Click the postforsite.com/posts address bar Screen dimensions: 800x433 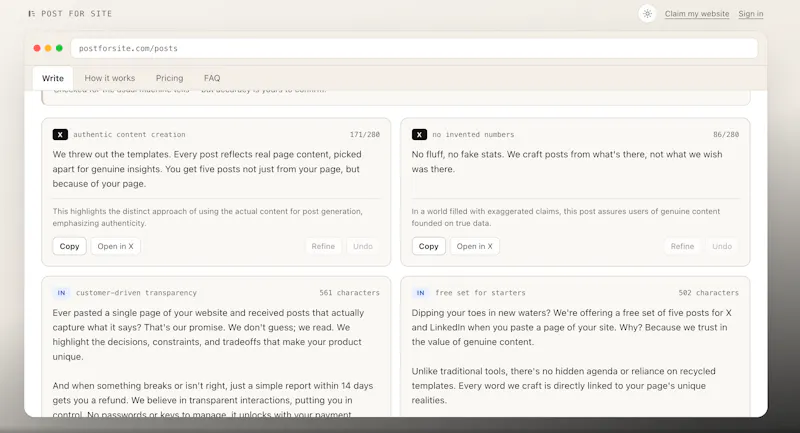[x=414, y=48]
